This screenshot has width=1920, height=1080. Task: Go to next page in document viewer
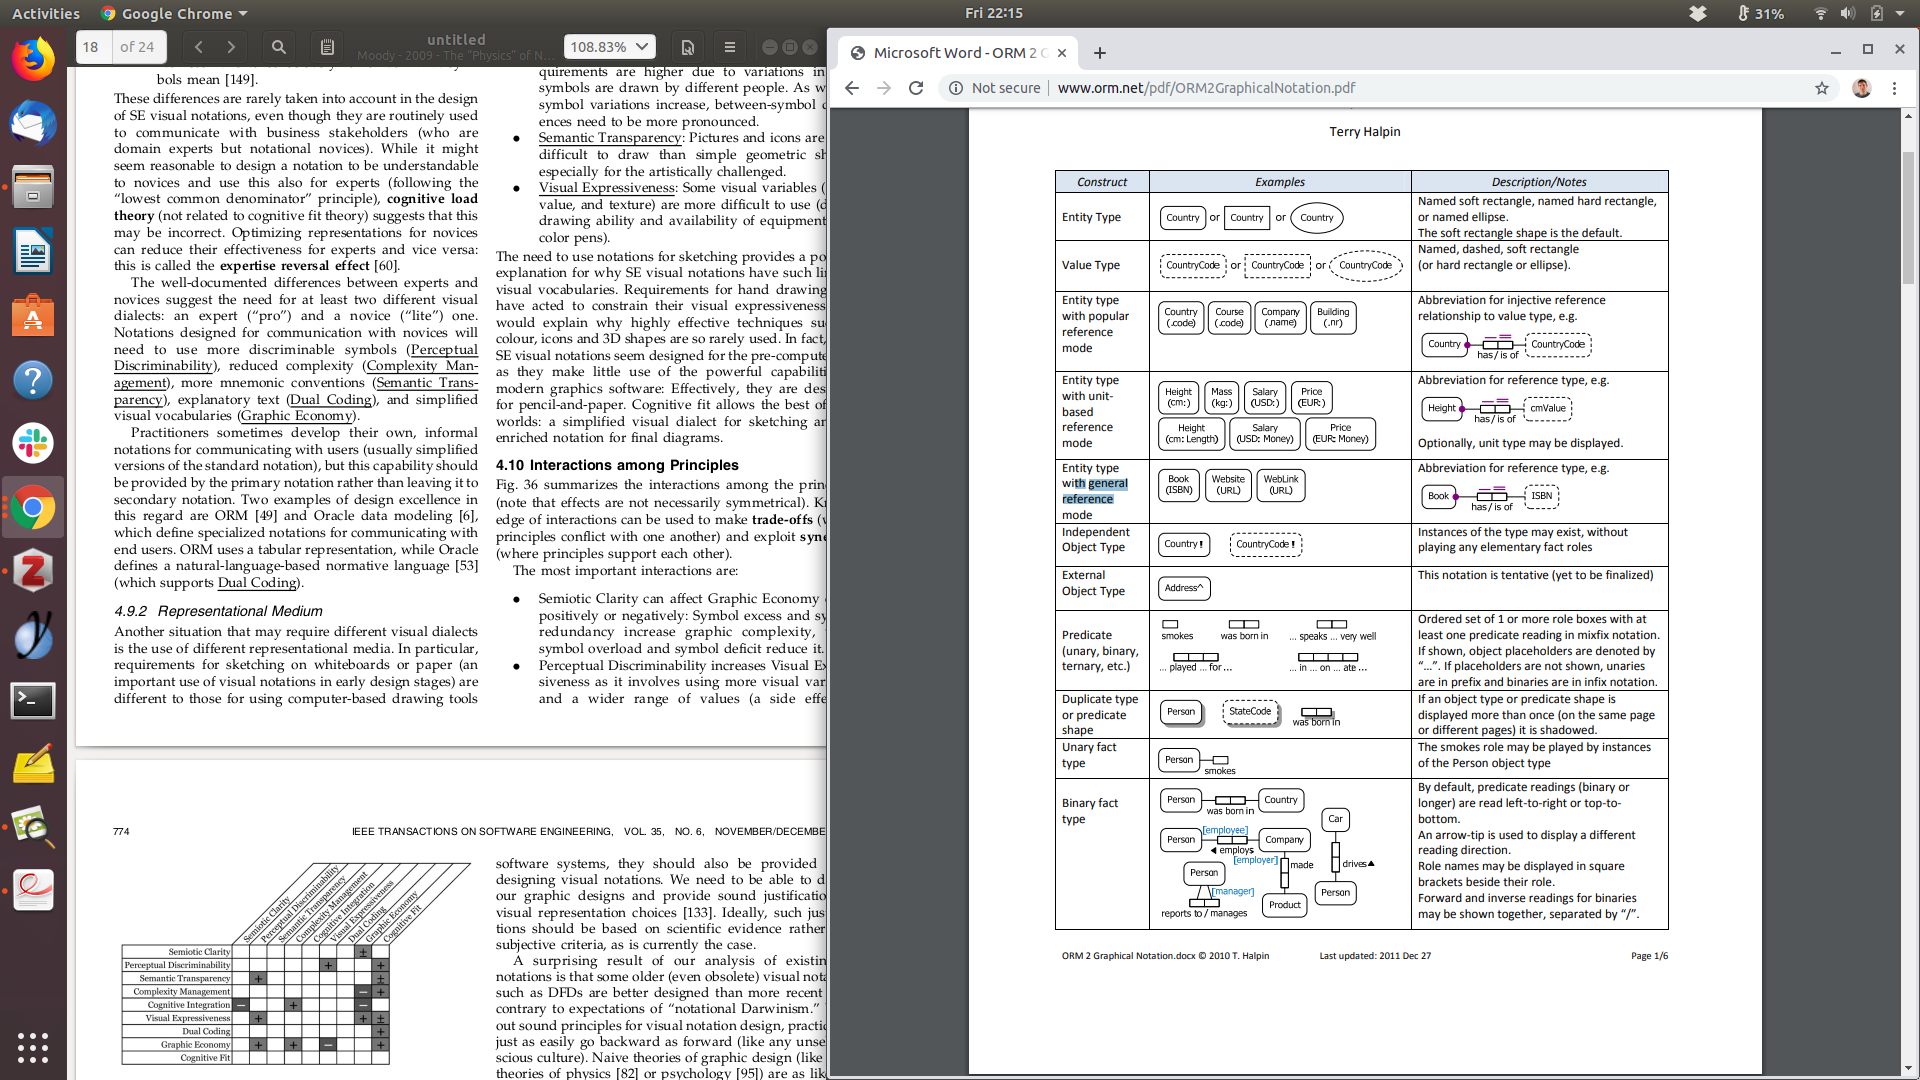231,47
